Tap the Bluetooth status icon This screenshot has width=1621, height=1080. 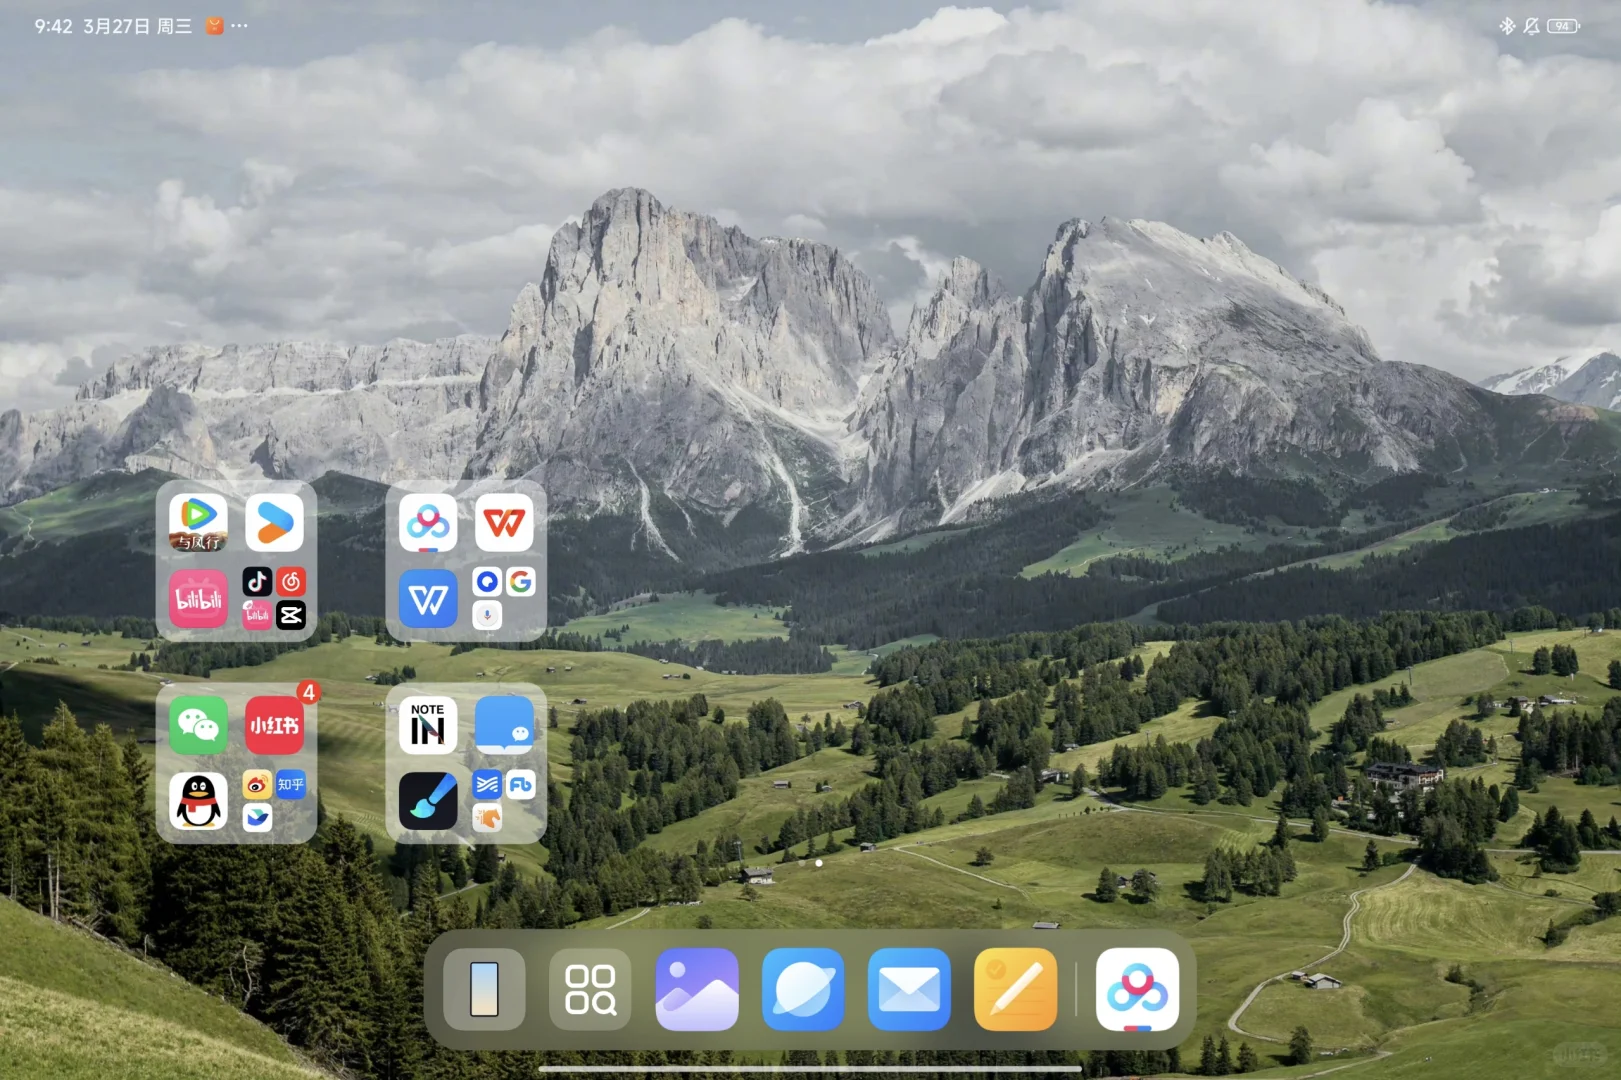pyautogui.click(x=1507, y=26)
